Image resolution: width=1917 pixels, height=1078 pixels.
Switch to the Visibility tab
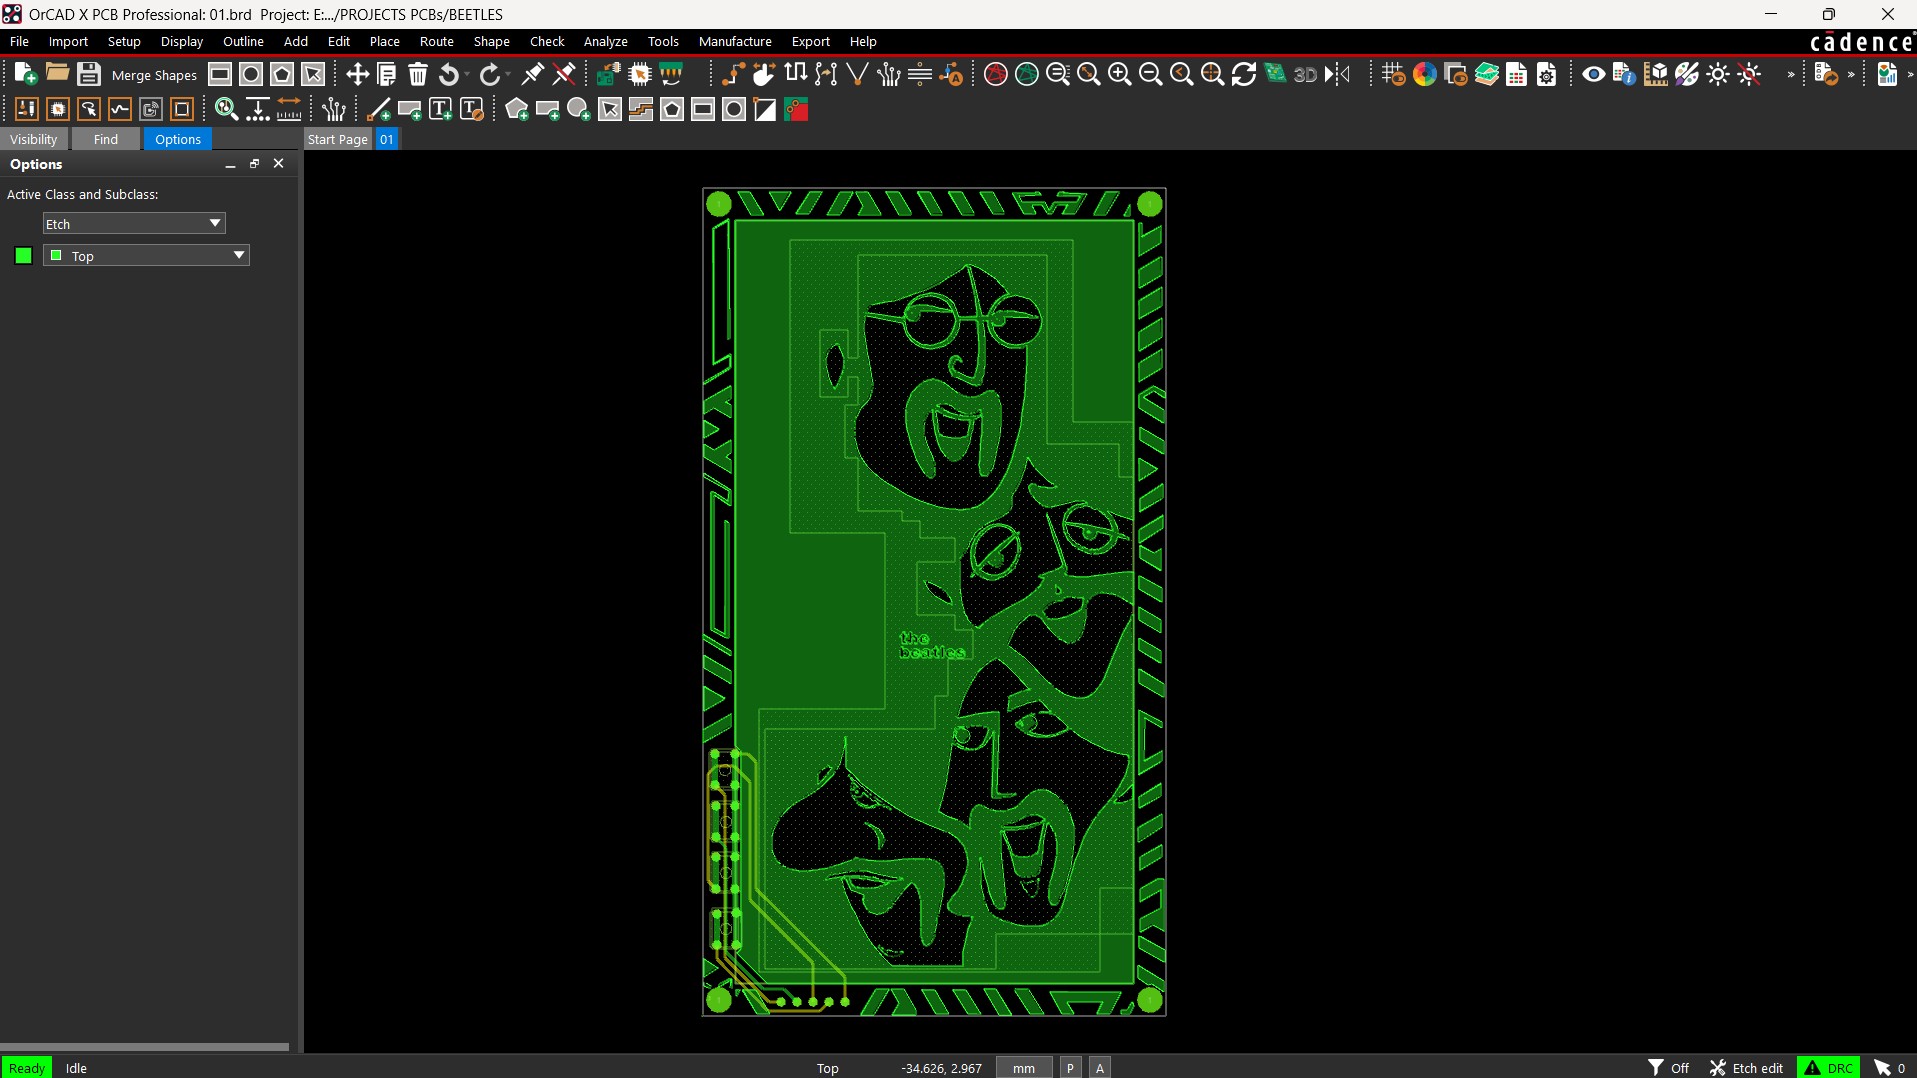[x=34, y=139]
